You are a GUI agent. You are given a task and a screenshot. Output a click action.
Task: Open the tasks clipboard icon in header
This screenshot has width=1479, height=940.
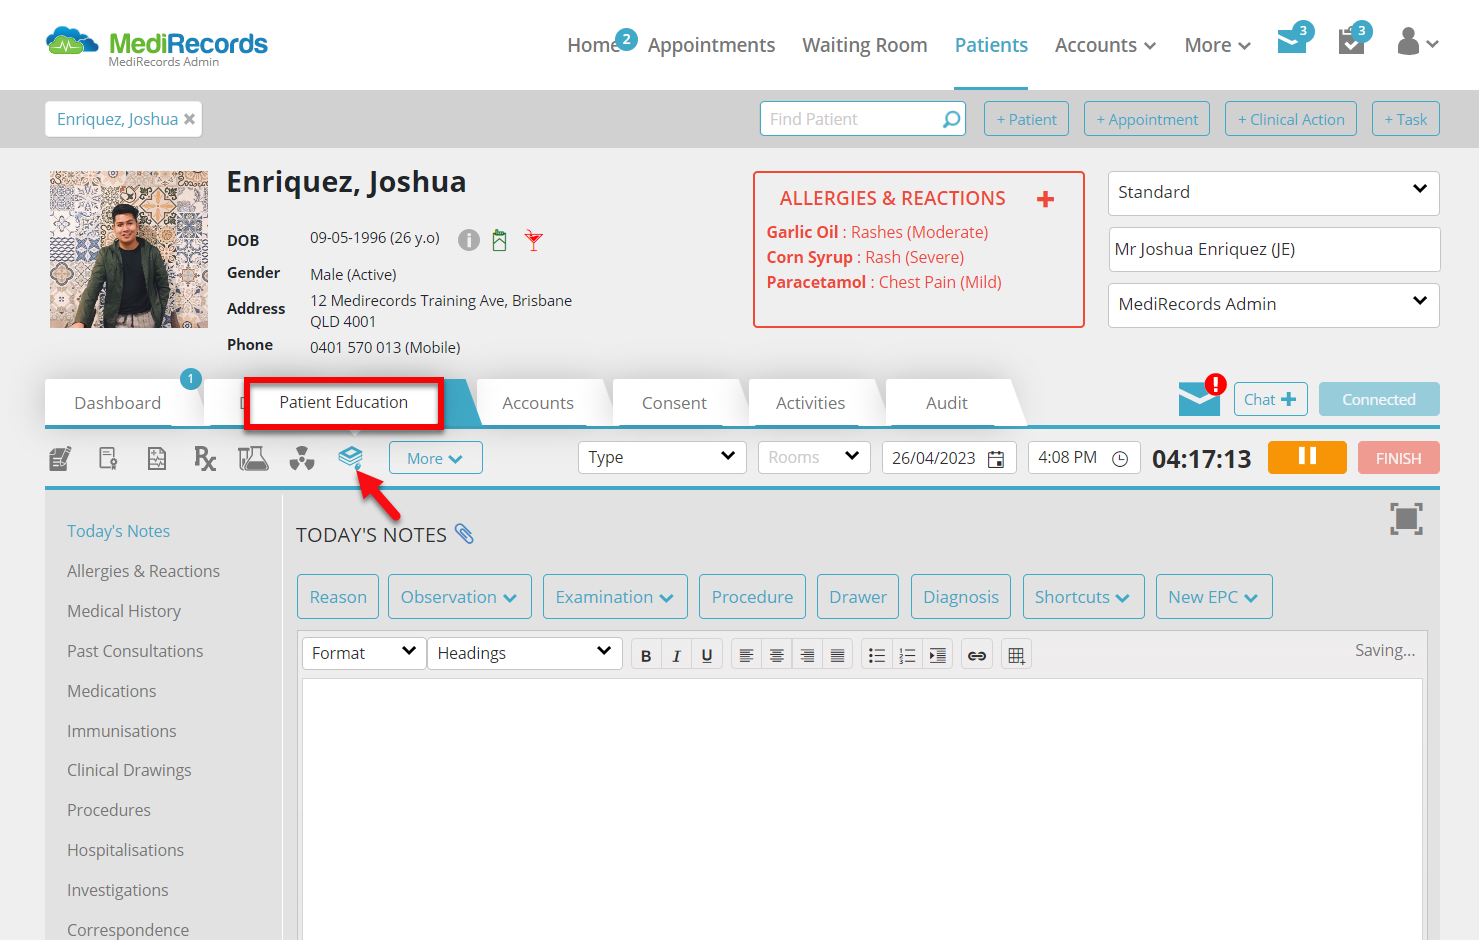tap(1351, 43)
